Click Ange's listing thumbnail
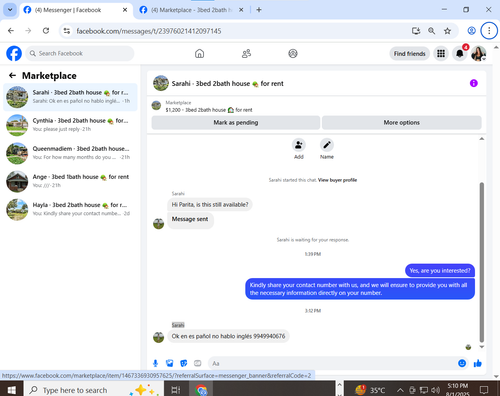The width and height of the screenshot is (500, 396). [x=17, y=181]
